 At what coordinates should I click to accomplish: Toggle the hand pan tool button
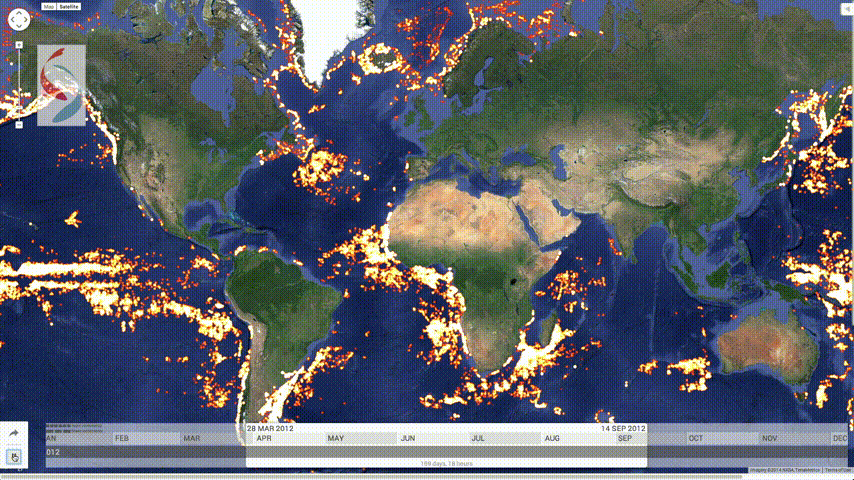pyautogui.click(x=15, y=457)
